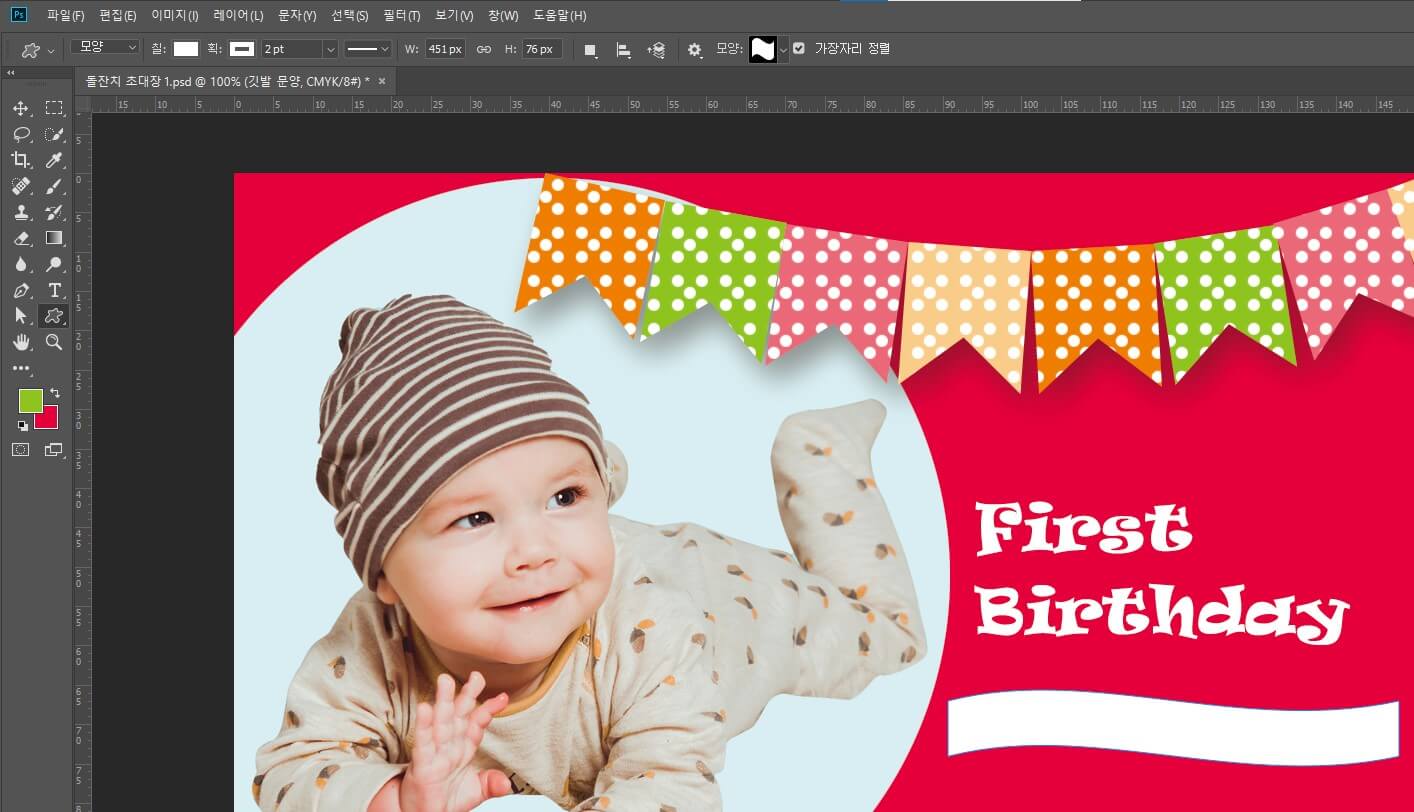Select the Dodge tool

[x=54, y=264]
